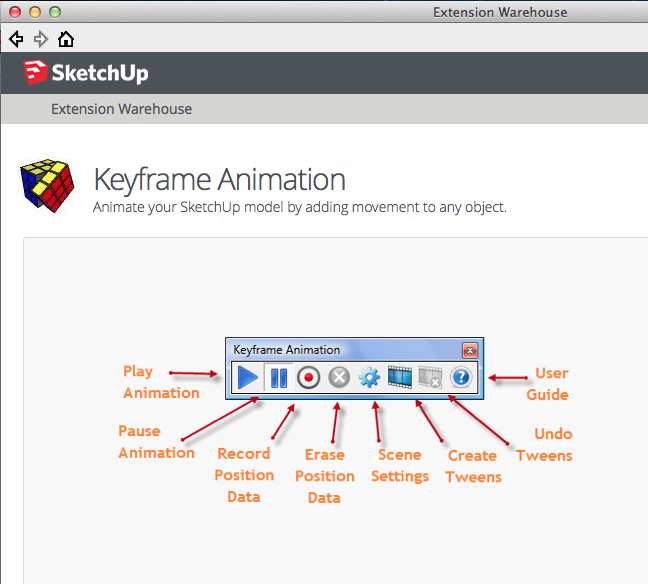Go forward with the right arrow
The width and height of the screenshot is (648, 584).
(x=40, y=39)
